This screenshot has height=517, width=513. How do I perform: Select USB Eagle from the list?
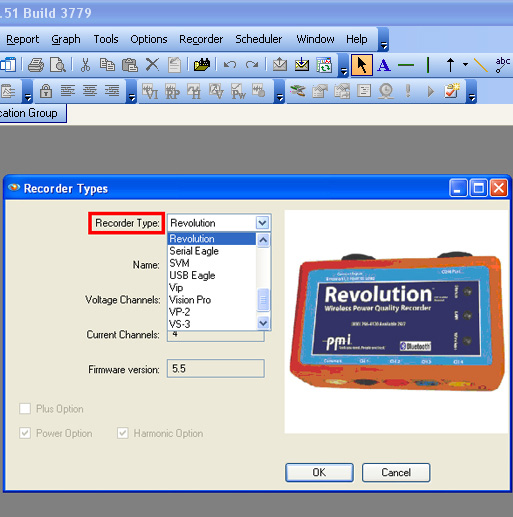(x=211, y=275)
